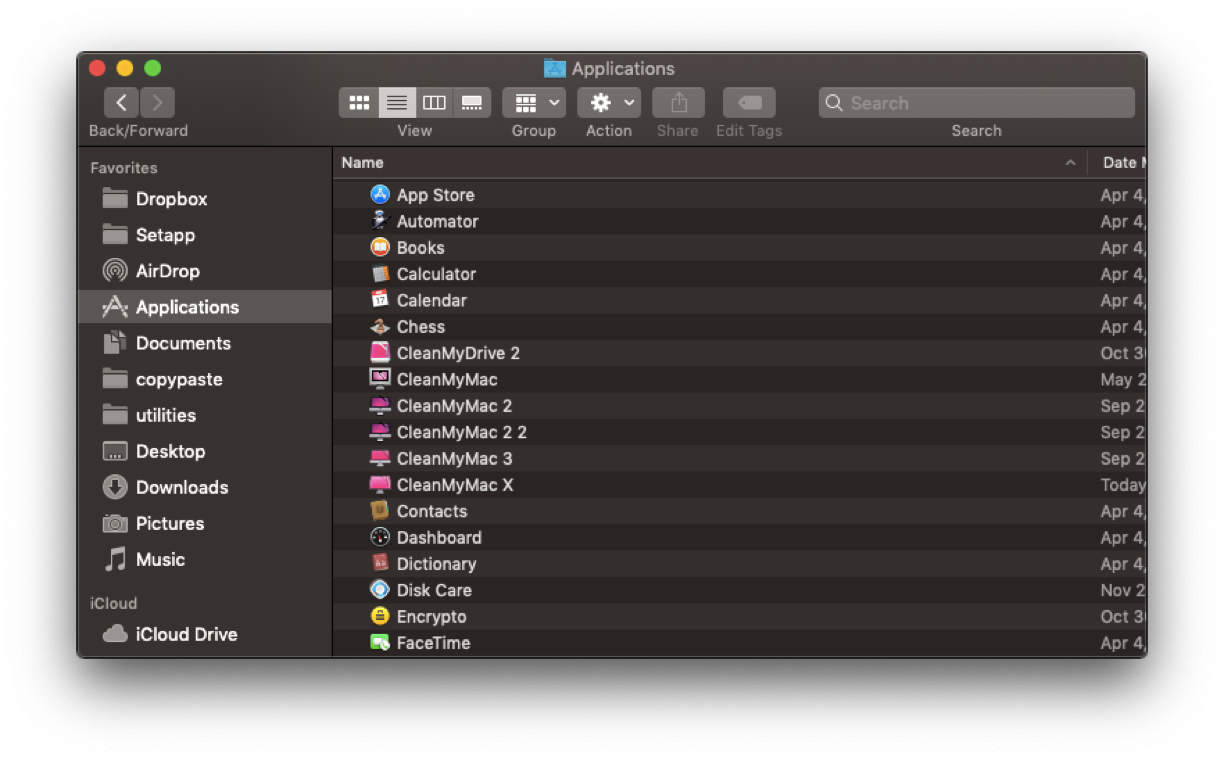
Task: Click the Applications folder icon in title bar
Action: [x=555, y=68]
